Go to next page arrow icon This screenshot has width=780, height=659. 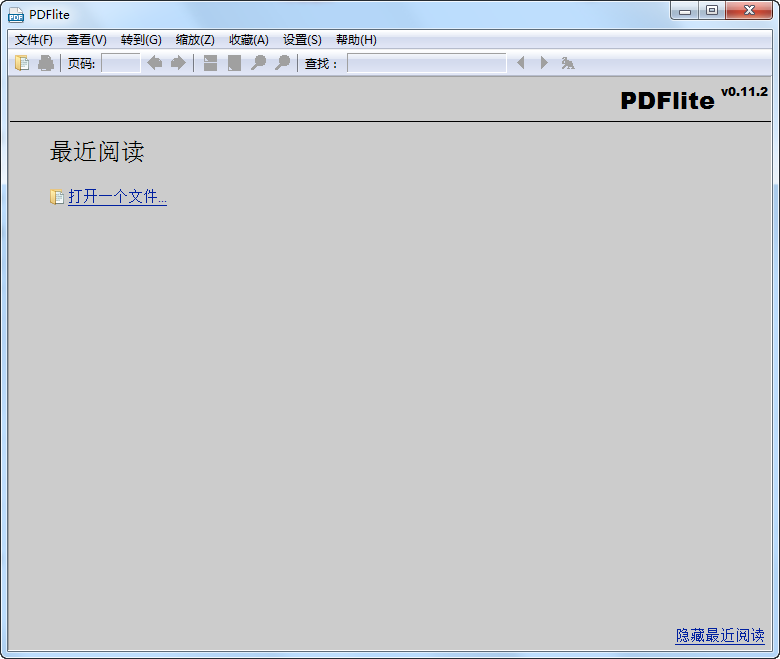coord(178,63)
